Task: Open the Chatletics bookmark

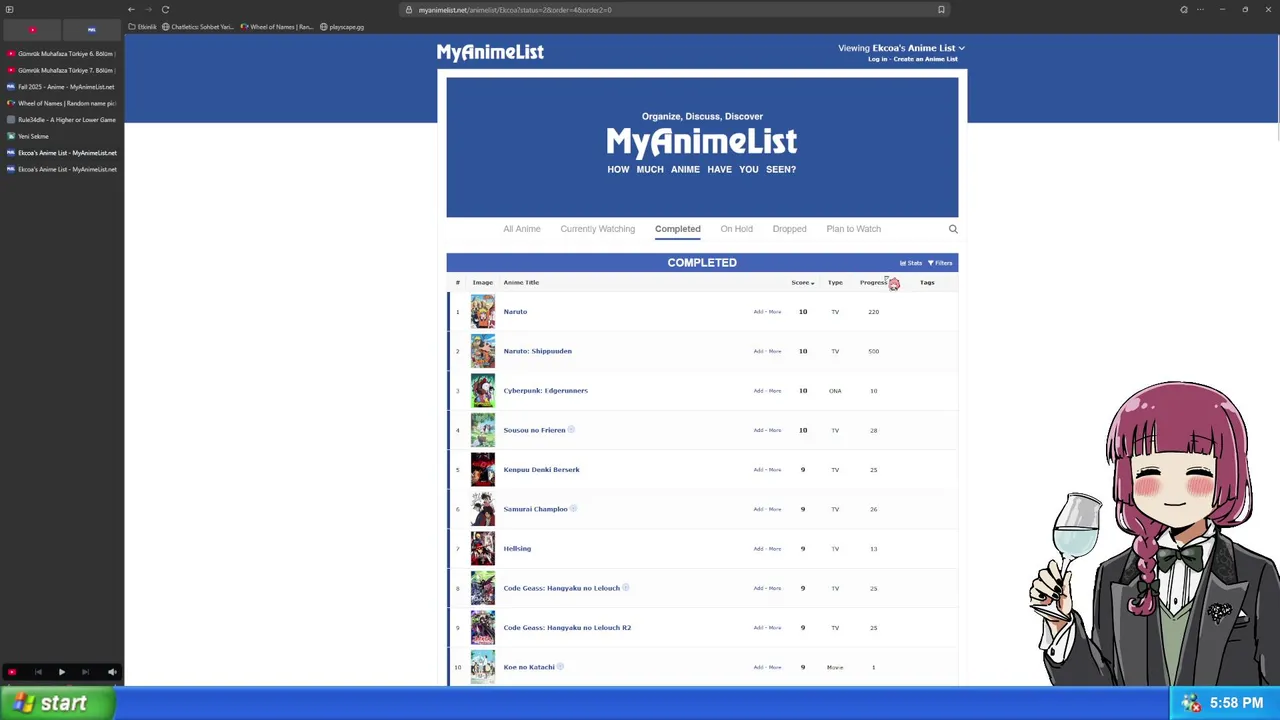Action: click(197, 27)
